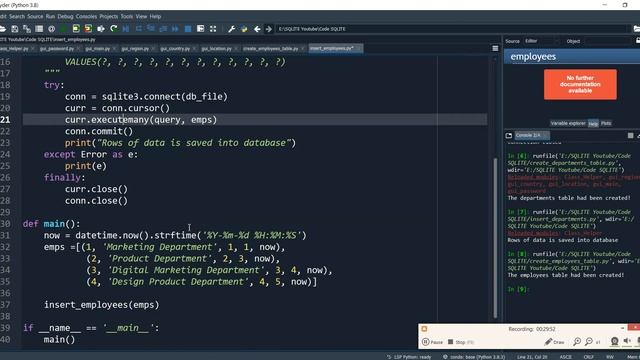Run selection or current line icon
The image size is (640, 360).
(x=101, y=29)
